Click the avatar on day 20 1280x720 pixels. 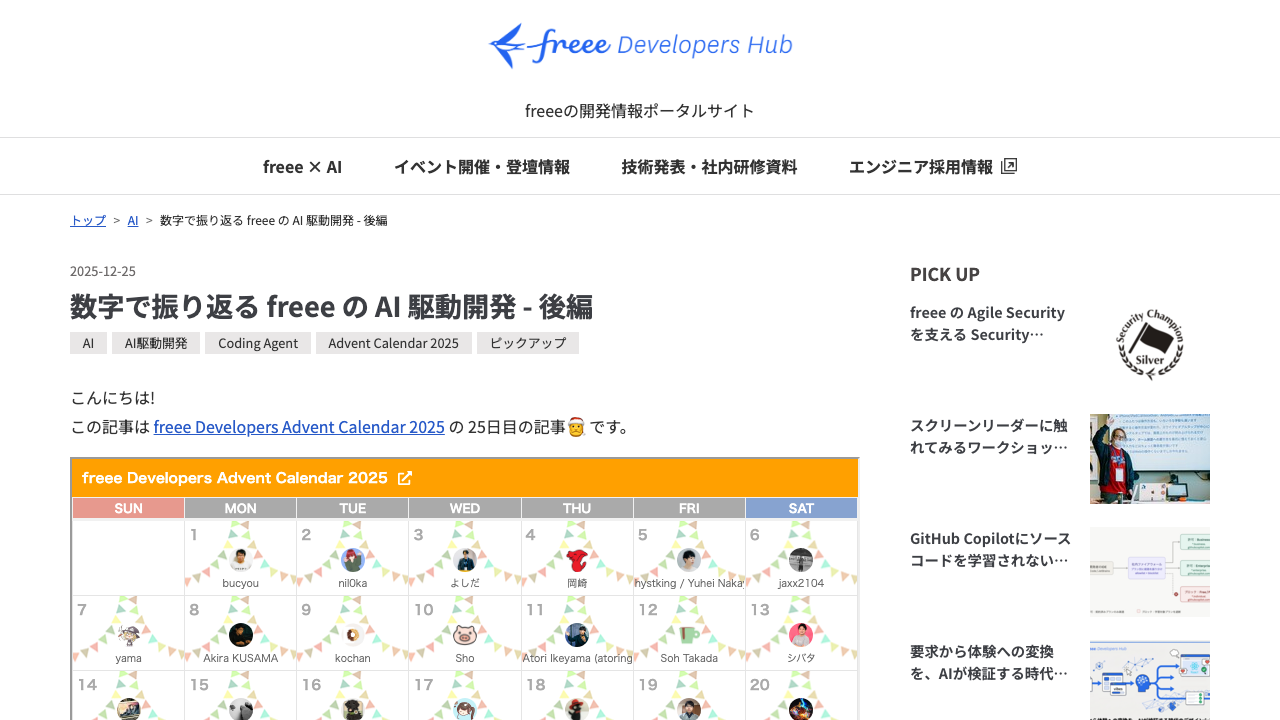pyautogui.click(x=800, y=709)
